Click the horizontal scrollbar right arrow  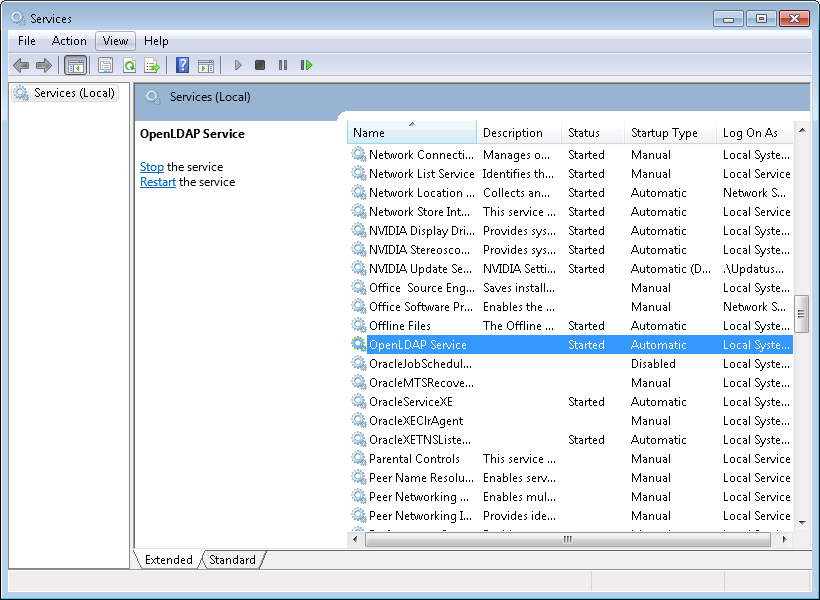coord(784,539)
